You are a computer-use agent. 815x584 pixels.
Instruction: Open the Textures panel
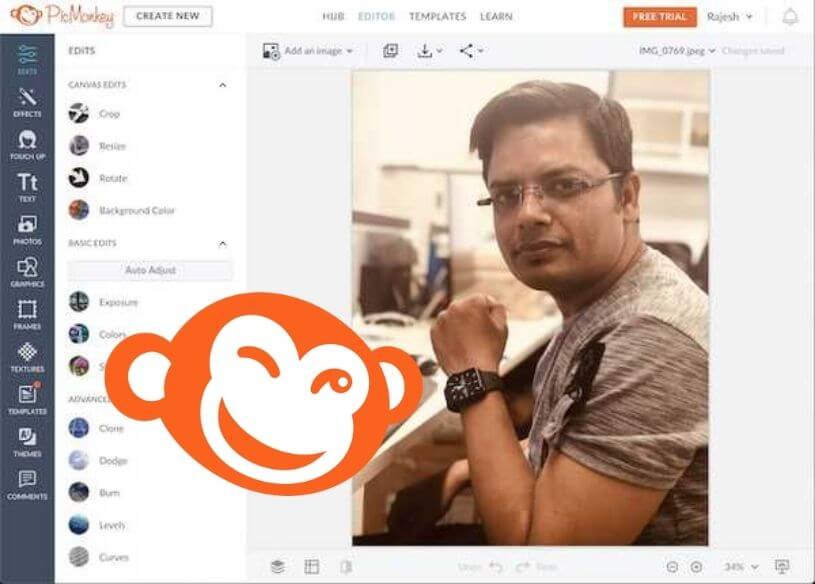click(x=27, y=356)
